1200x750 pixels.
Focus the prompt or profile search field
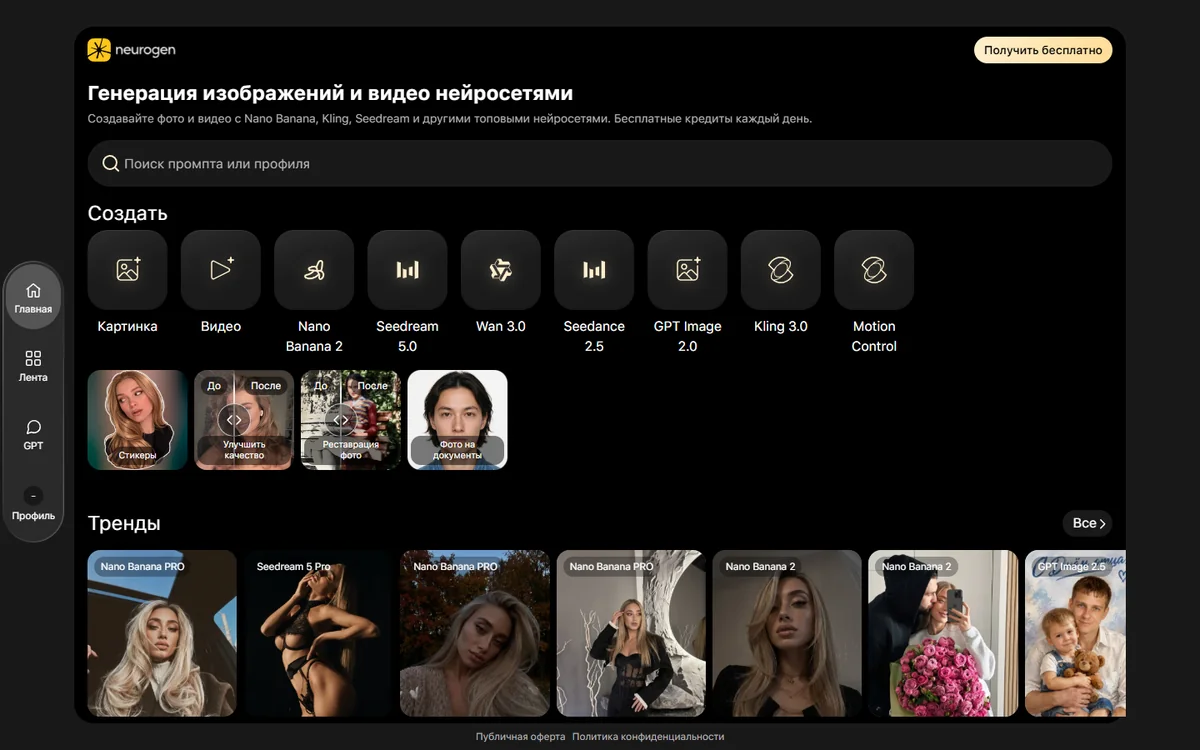600,163
